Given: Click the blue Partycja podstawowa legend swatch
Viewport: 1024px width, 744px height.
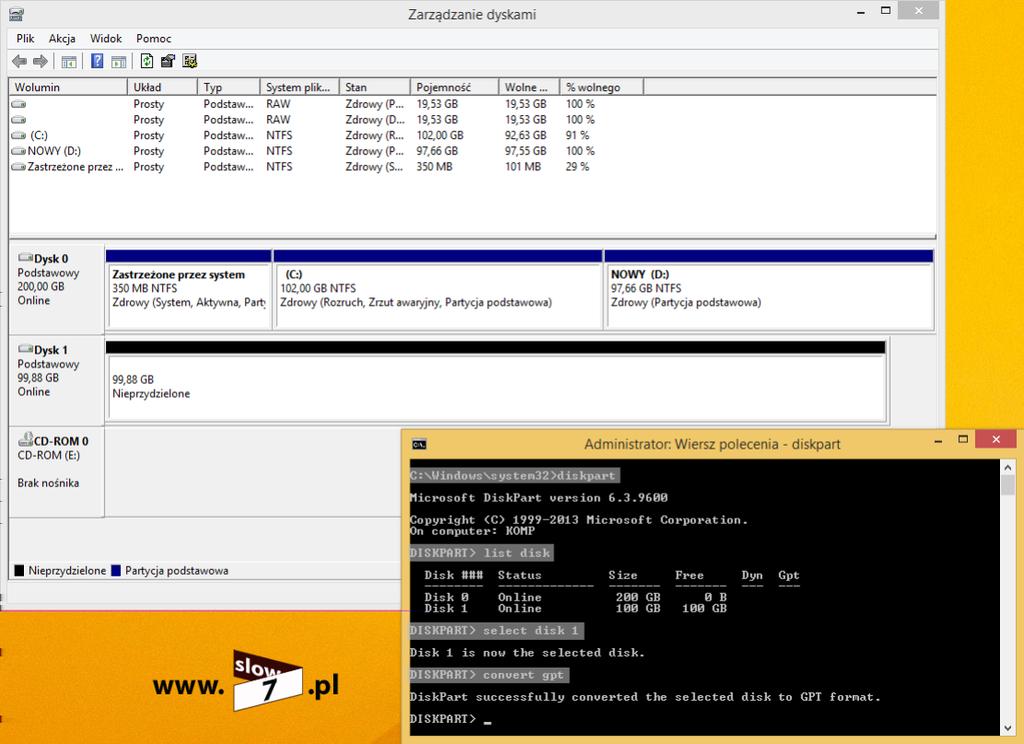Looking at the screenshot, I should click(116, 570).
